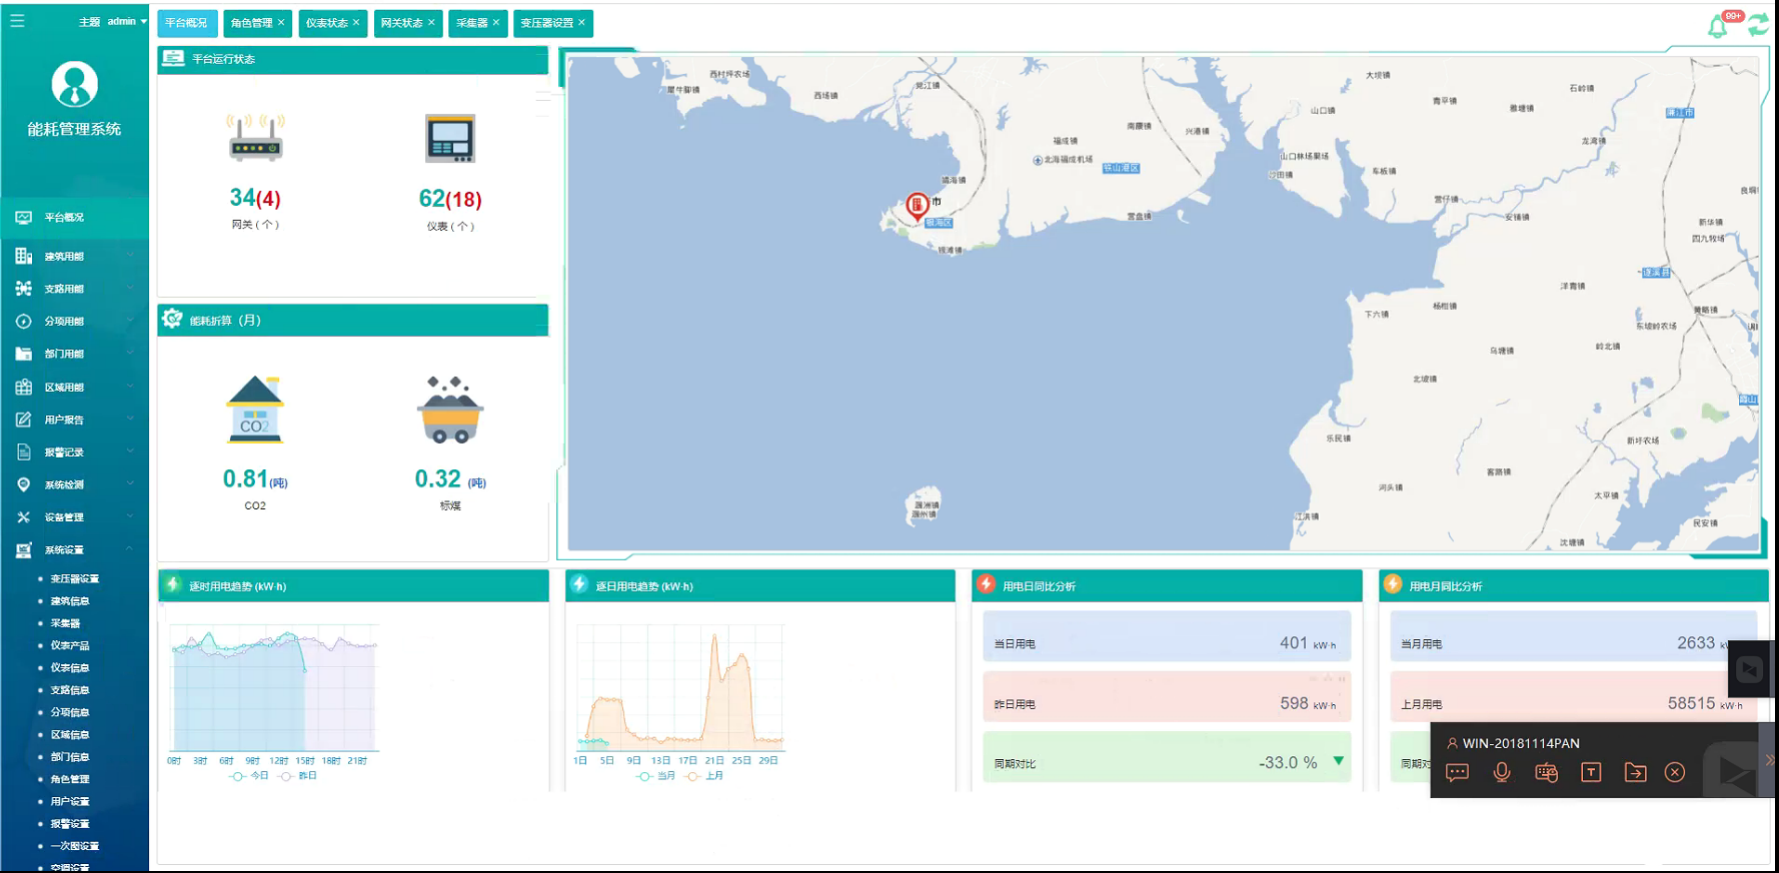Click the microphone icon in remote toolbar

pyautogui.click(x=1501, y=772)
